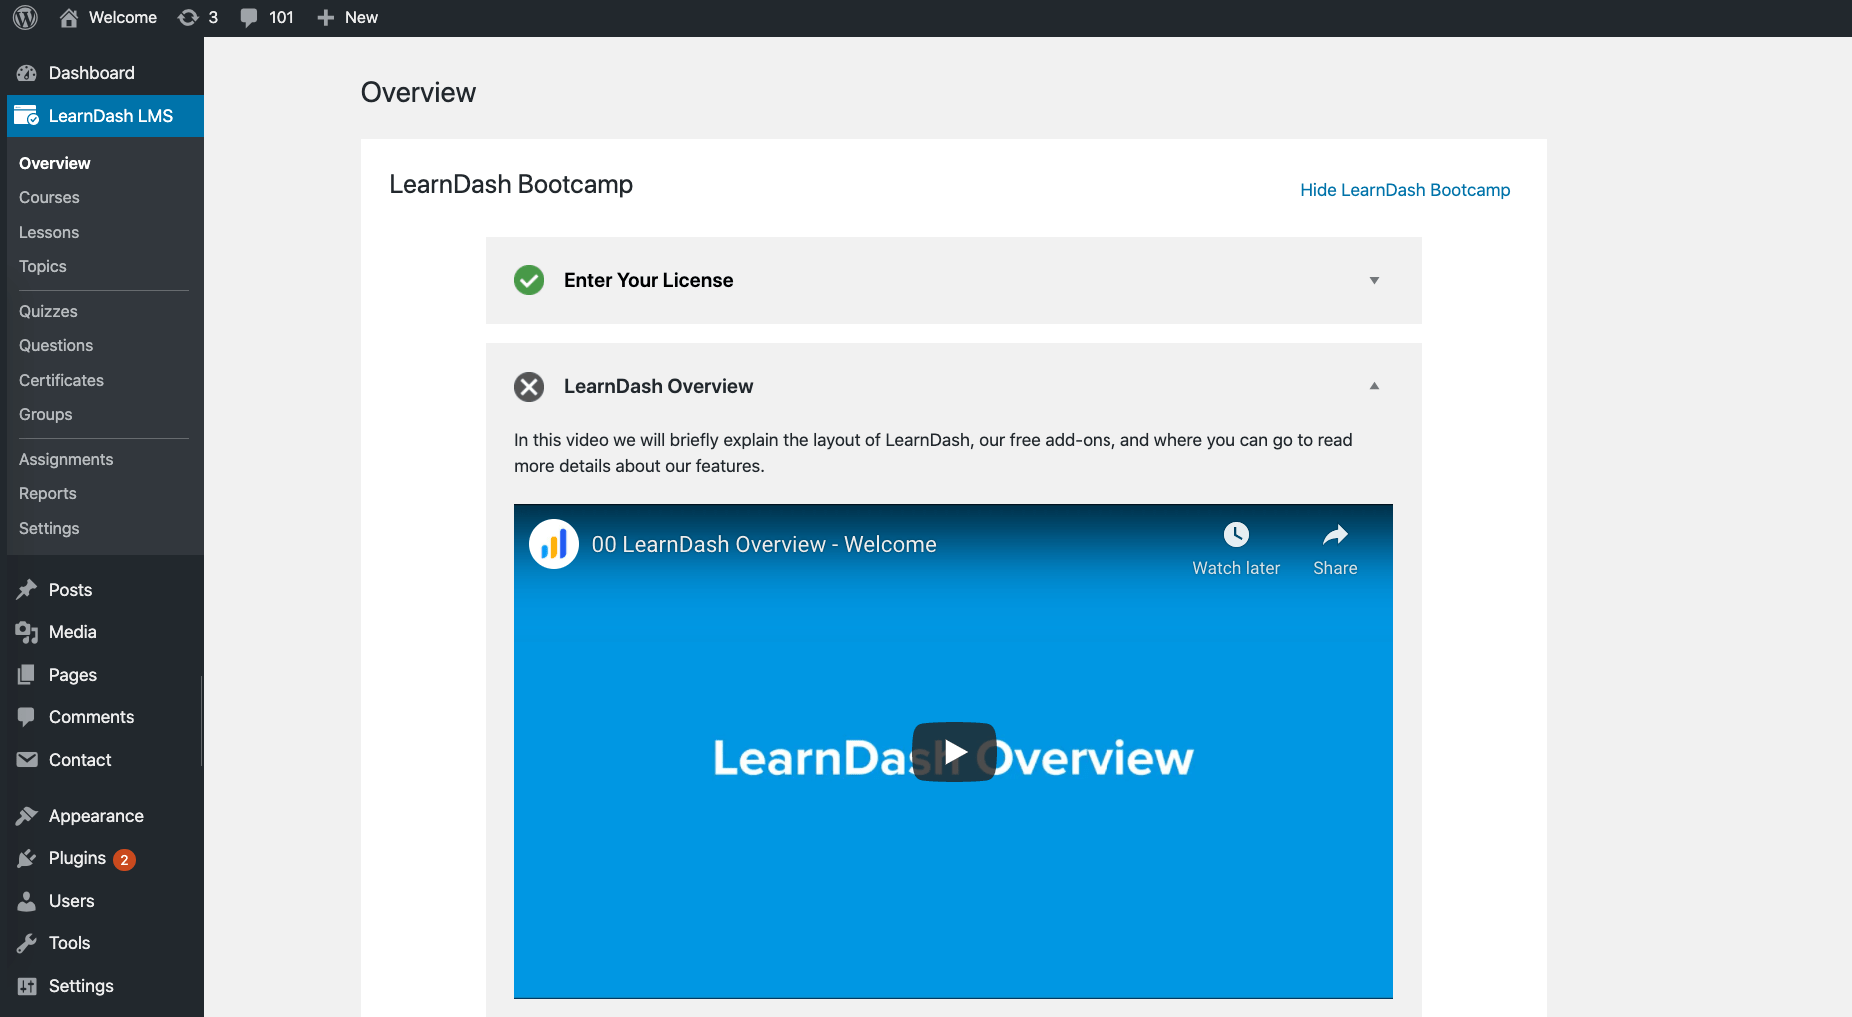Click the Plugins plug icon
Viewport: 1852px width, 1017px height.
tap(27, 858)
